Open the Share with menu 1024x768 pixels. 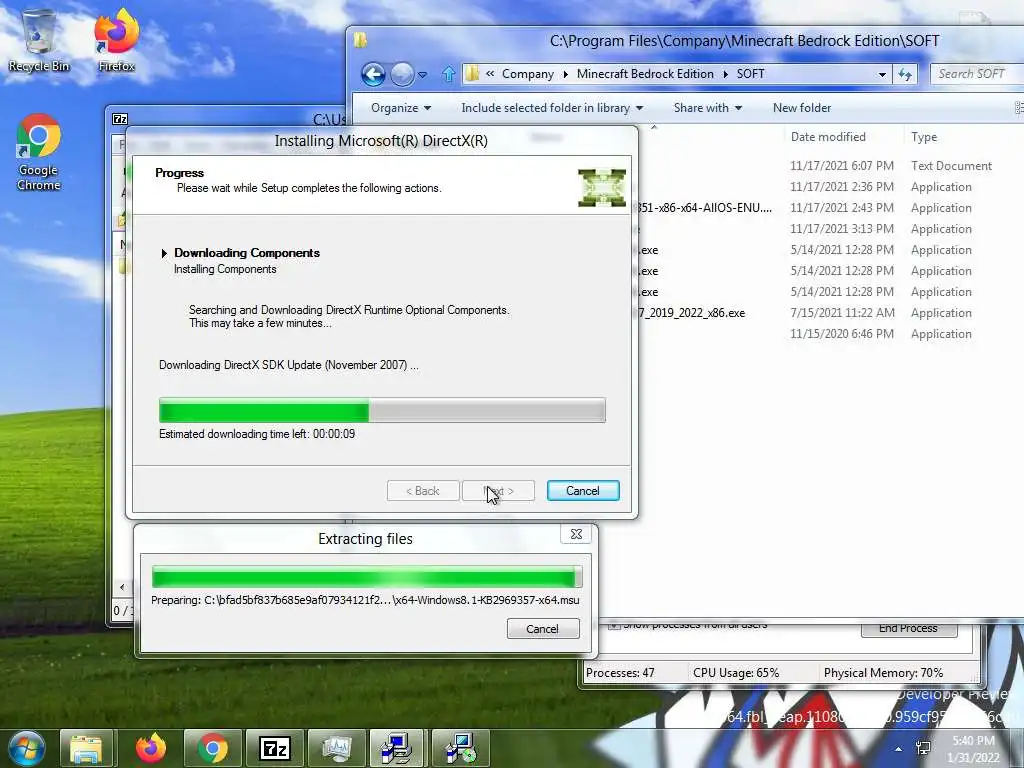708,108
